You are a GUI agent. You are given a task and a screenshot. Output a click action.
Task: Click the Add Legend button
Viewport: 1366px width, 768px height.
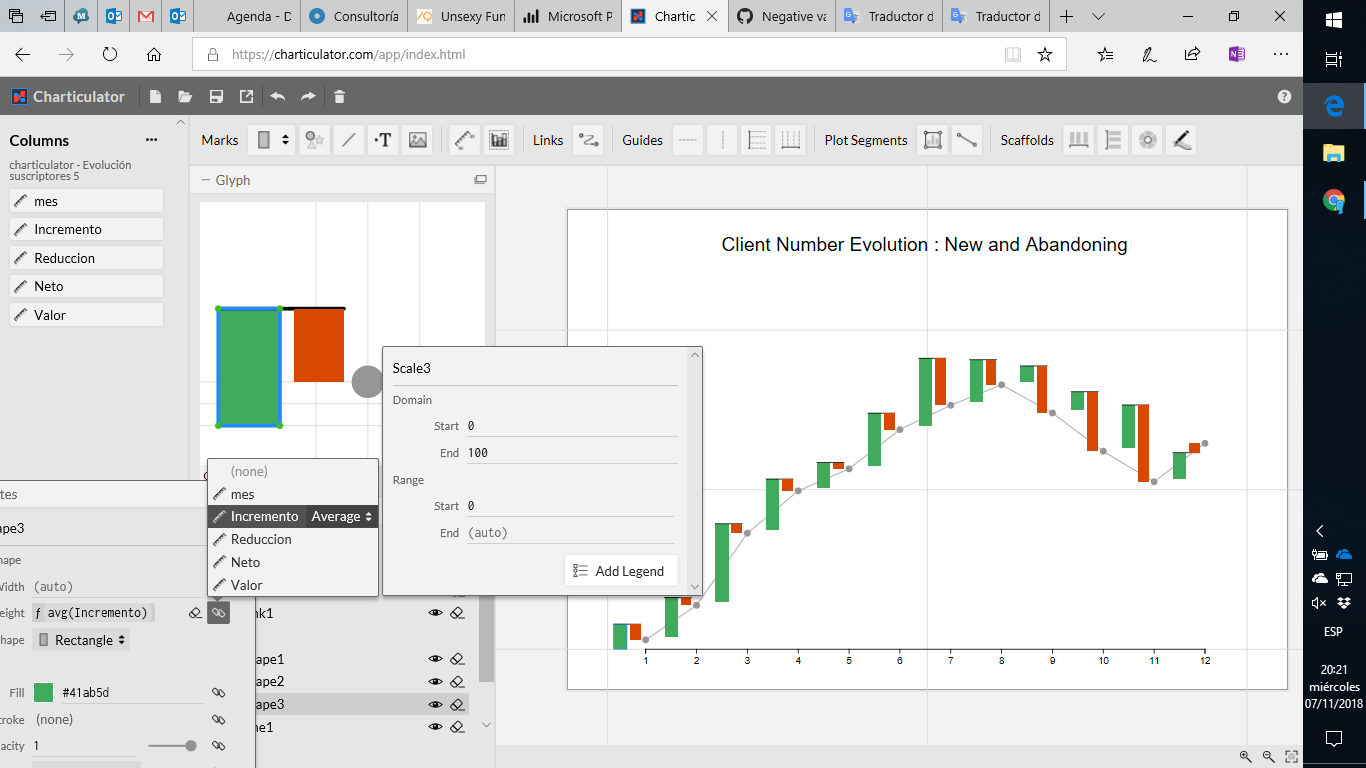pos(621,571)
